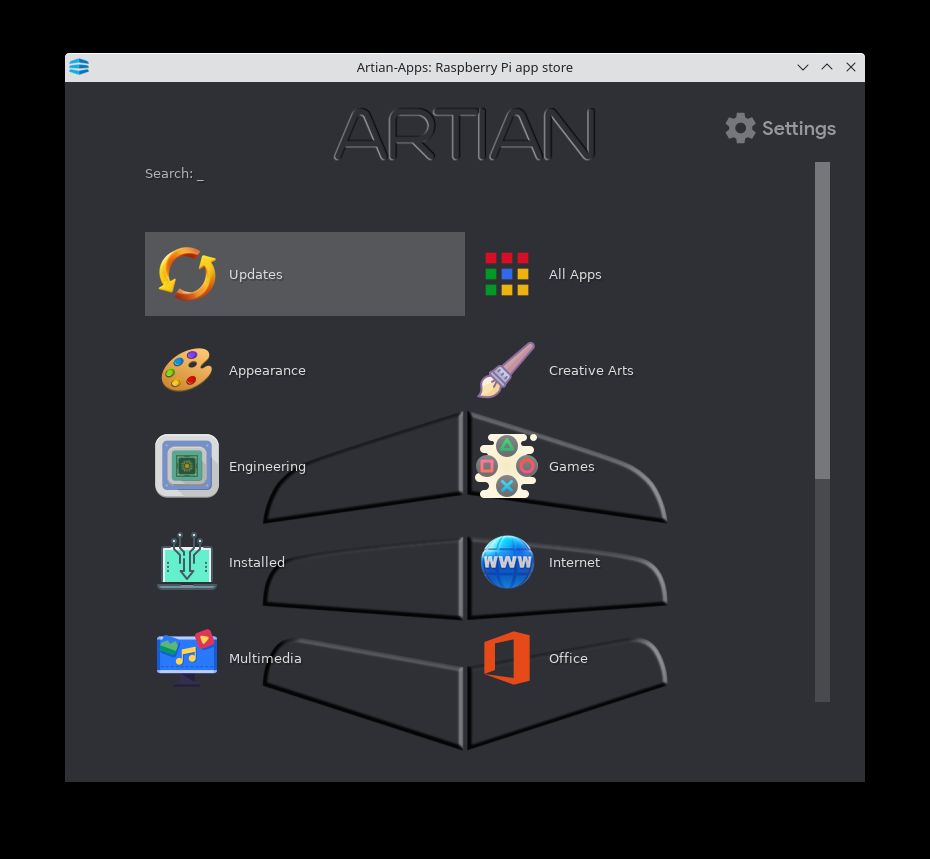The height and width of the screenshot is (859, 930).
Task: Select the Multimedia monitor icon
Action: pos(187,658)
